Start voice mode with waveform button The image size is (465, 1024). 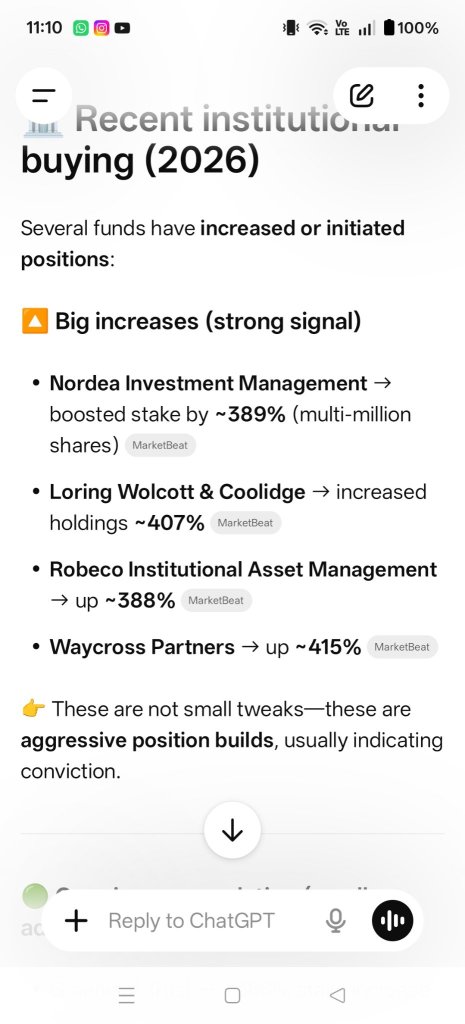[393, 921]
